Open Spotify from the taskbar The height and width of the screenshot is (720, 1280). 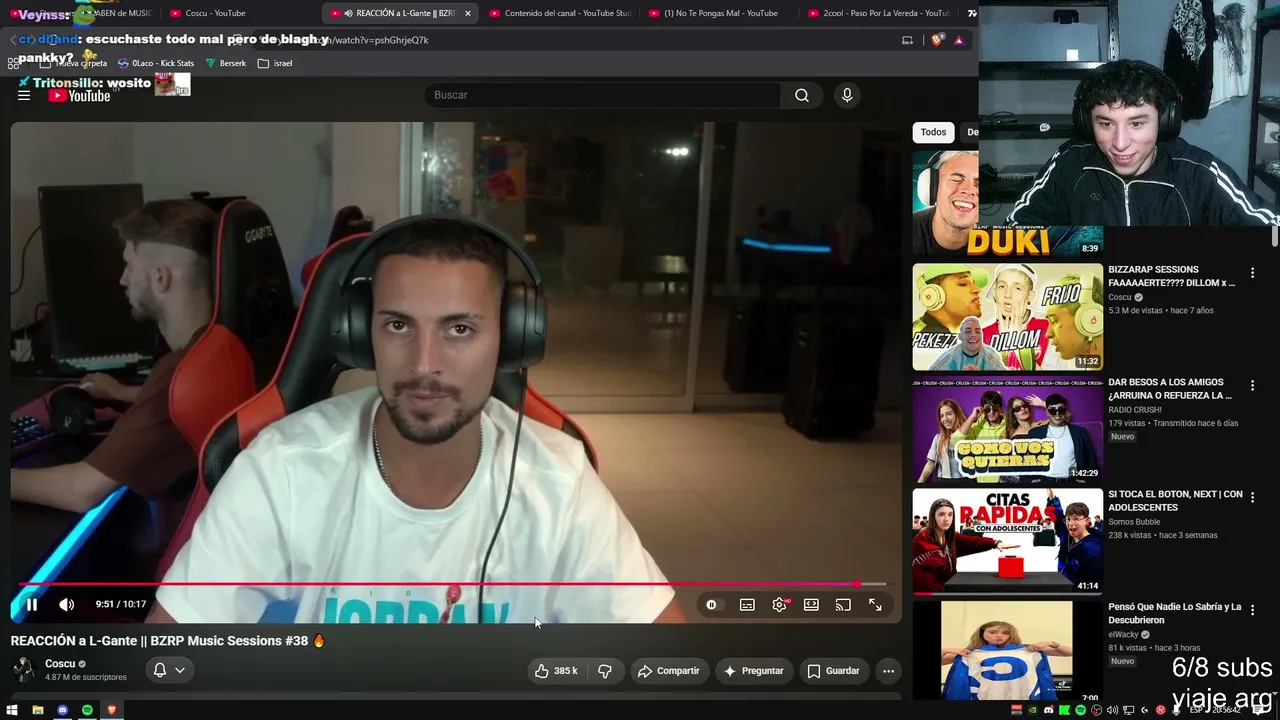point(87,710)
